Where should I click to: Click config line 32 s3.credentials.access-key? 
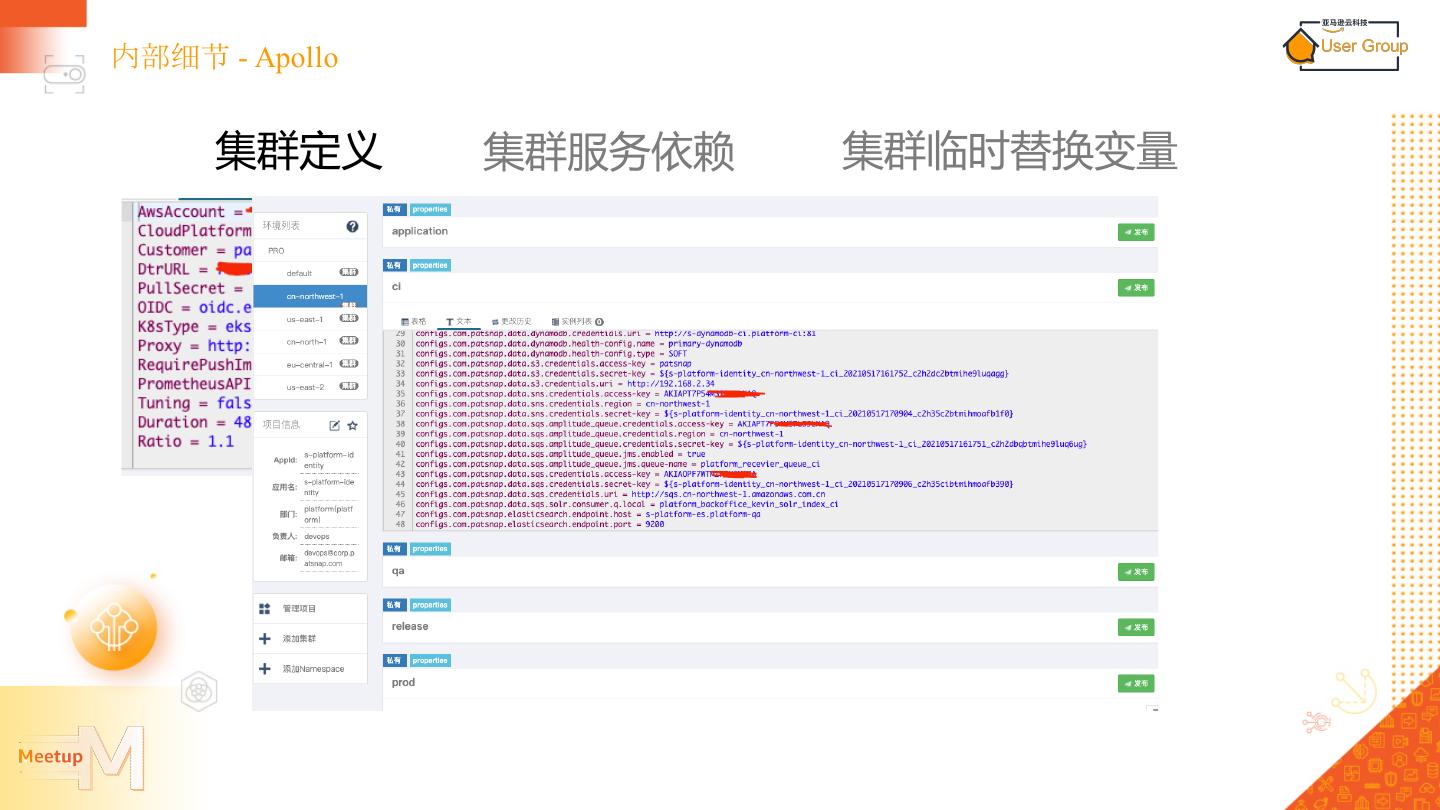point(553,363)
